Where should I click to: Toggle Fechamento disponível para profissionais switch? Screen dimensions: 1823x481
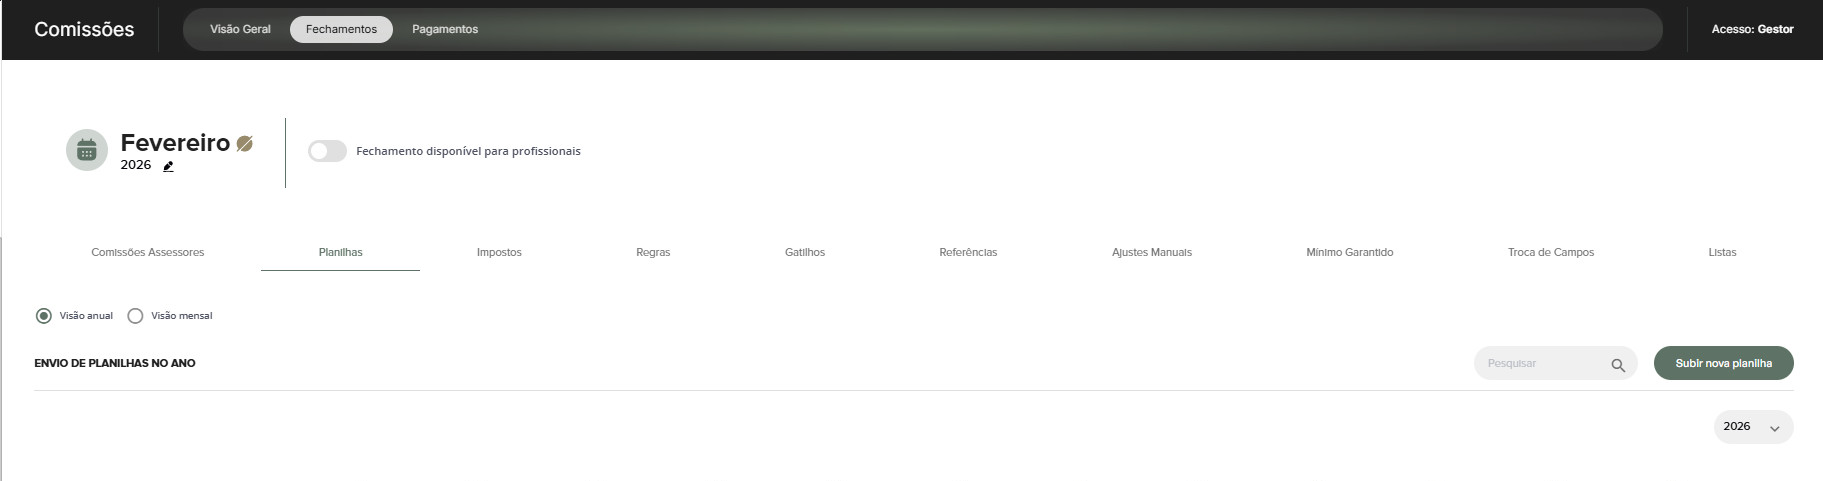tap(327, 151)
